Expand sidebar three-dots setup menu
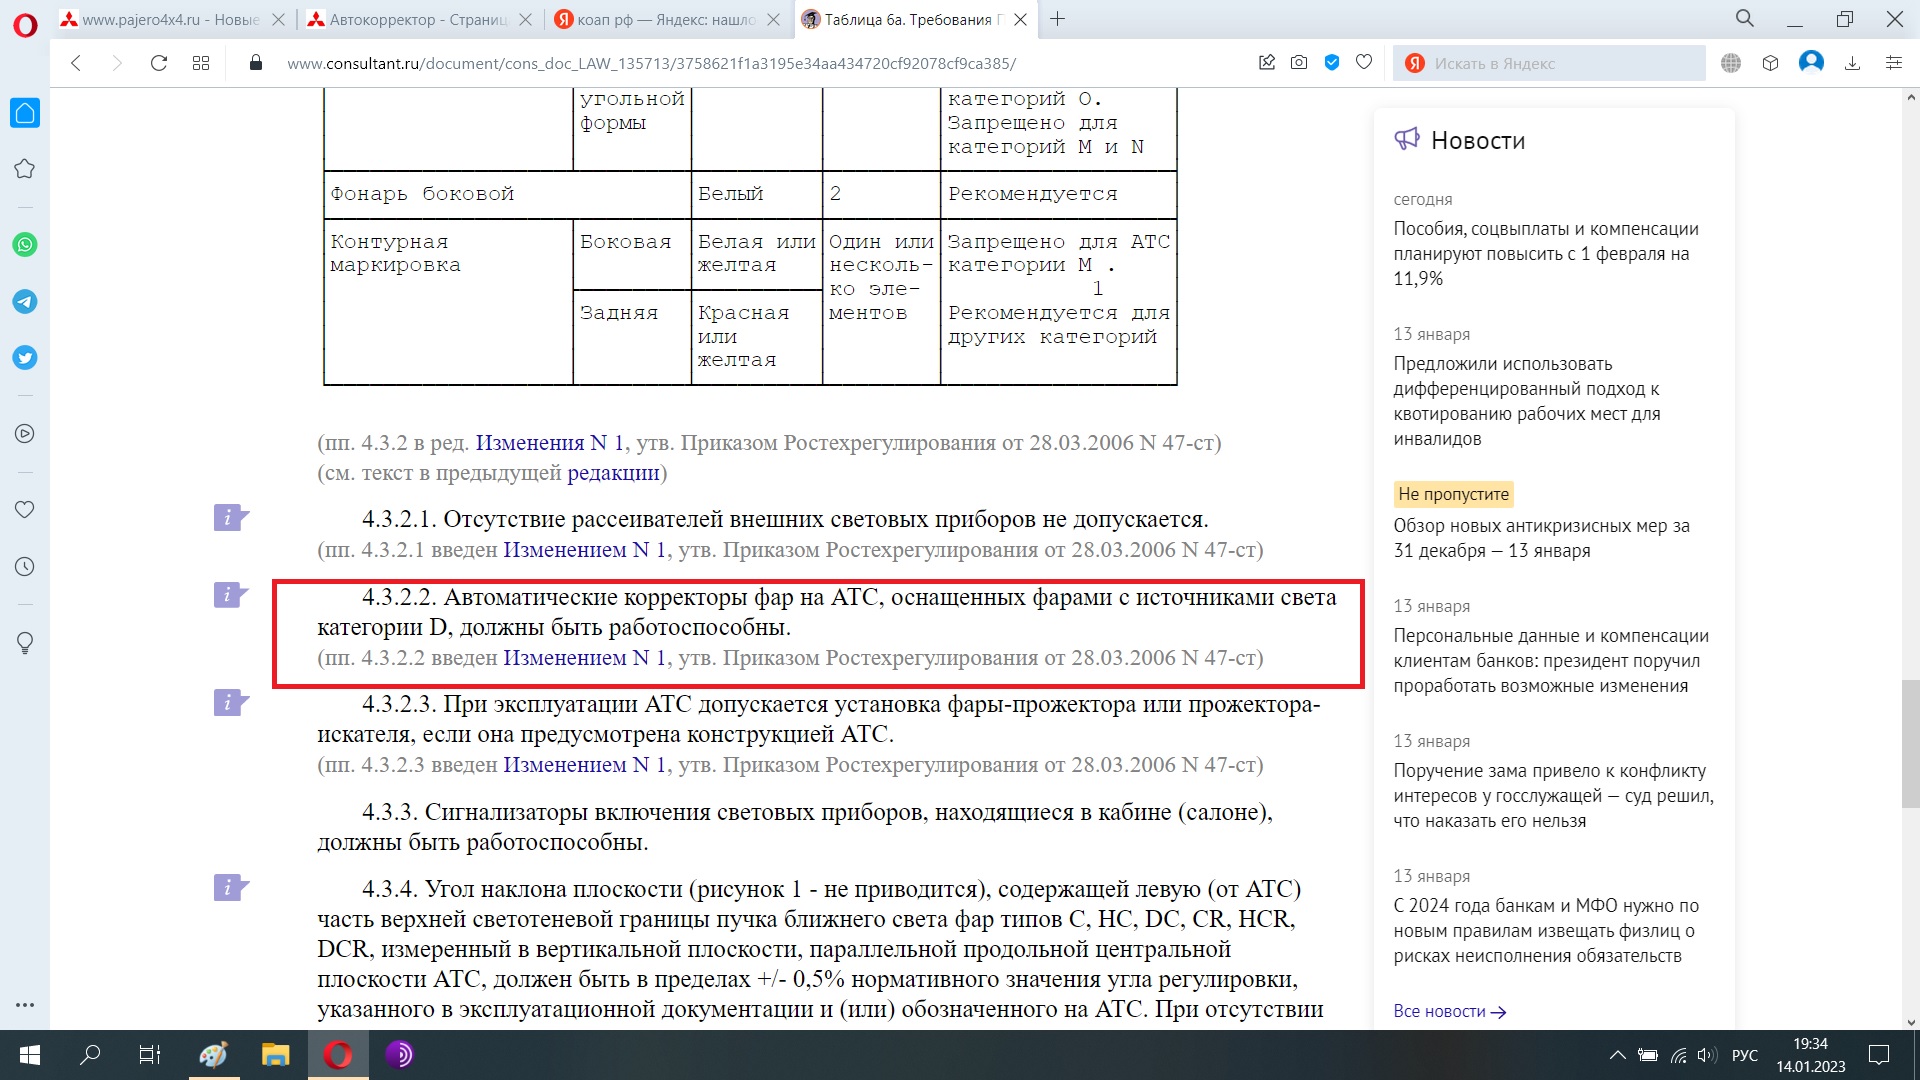The width and height of the screenshot is (1920, 1080). pyautogui.click(x=25, y=1004)
